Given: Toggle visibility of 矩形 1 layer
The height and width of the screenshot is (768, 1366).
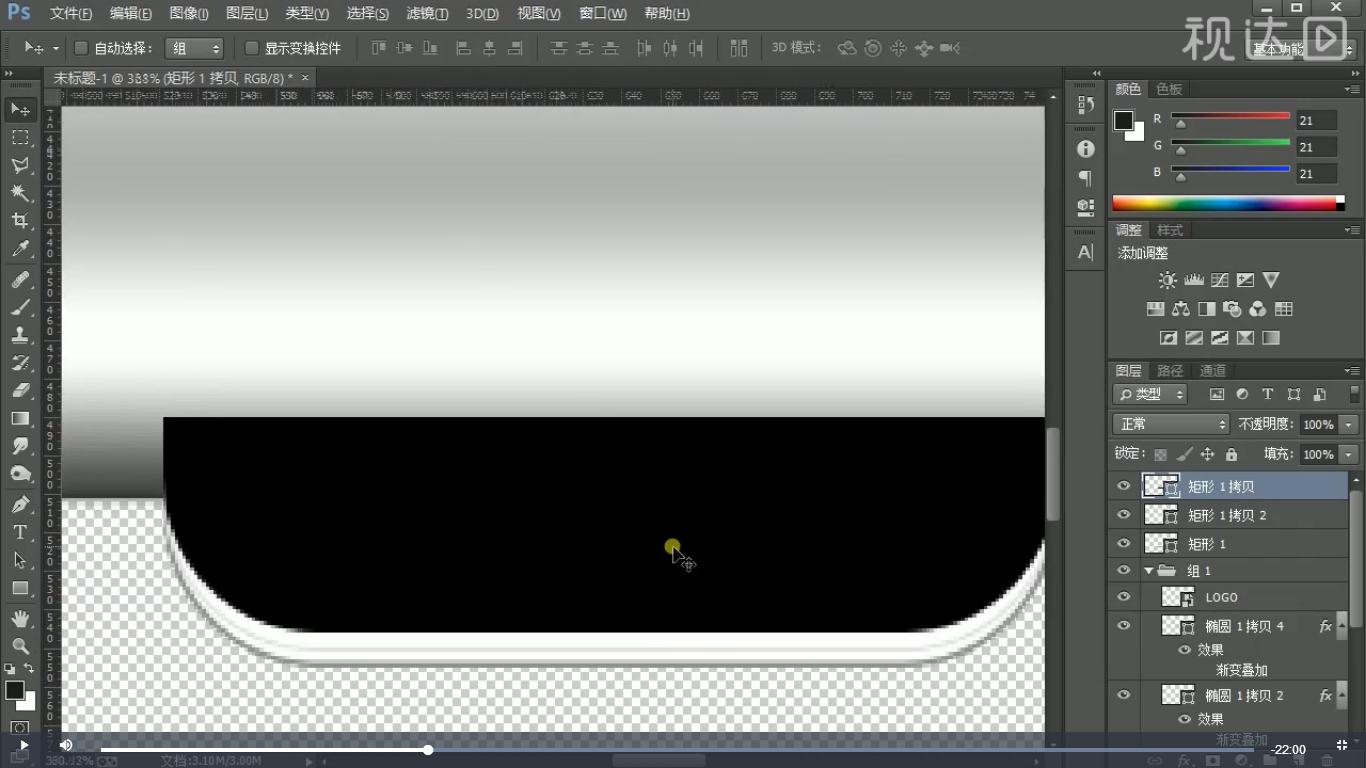Looking at the screenshot, I should coord(1124,543).
